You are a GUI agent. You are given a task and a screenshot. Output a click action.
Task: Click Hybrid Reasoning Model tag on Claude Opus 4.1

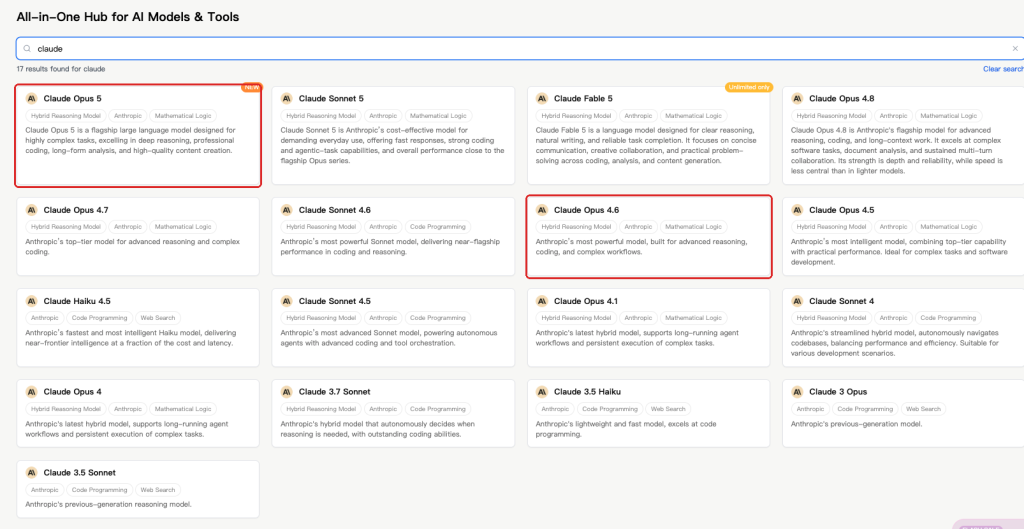tap(576, 318)
